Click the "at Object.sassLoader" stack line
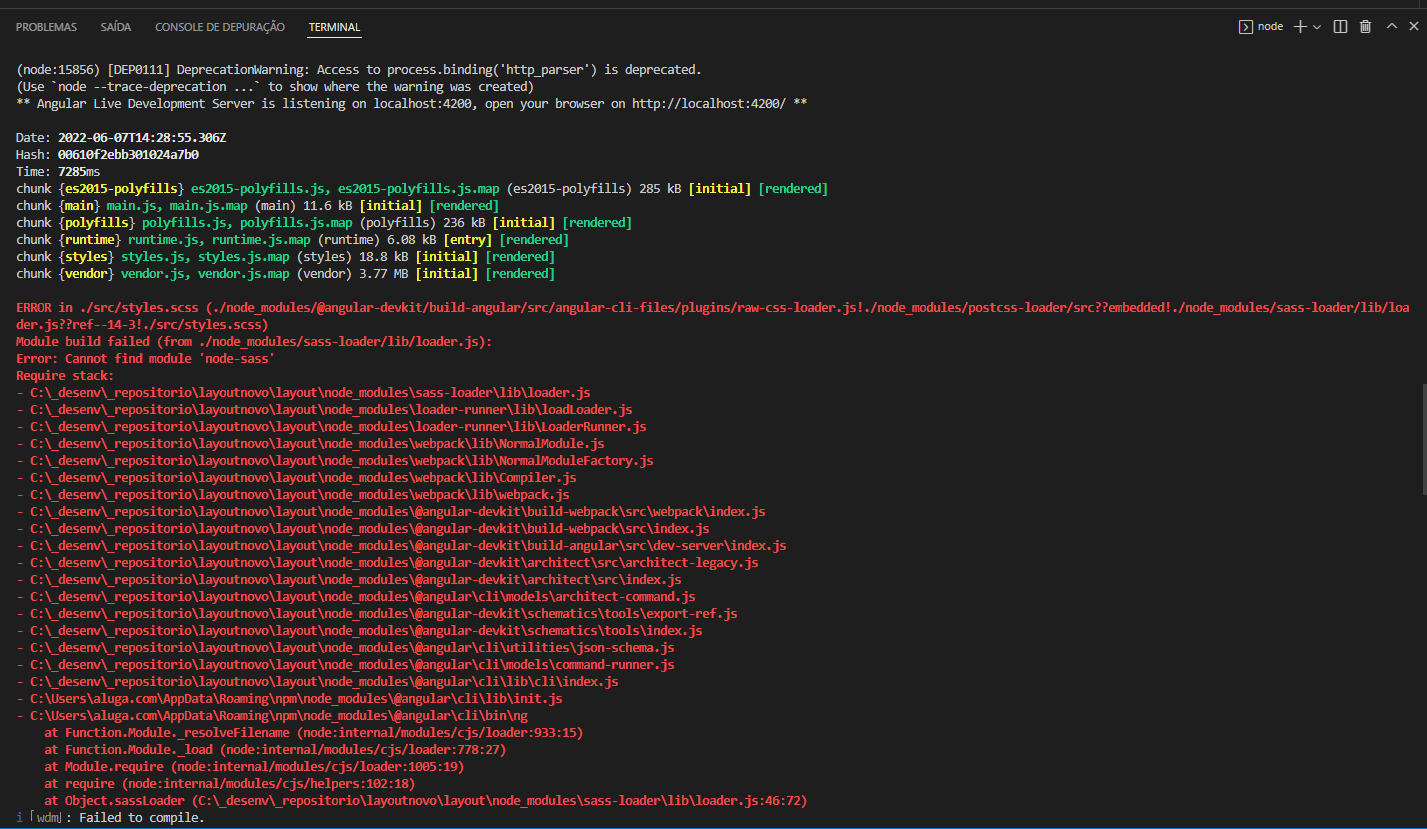1427x829 pixels. click(x=426, y=801)
